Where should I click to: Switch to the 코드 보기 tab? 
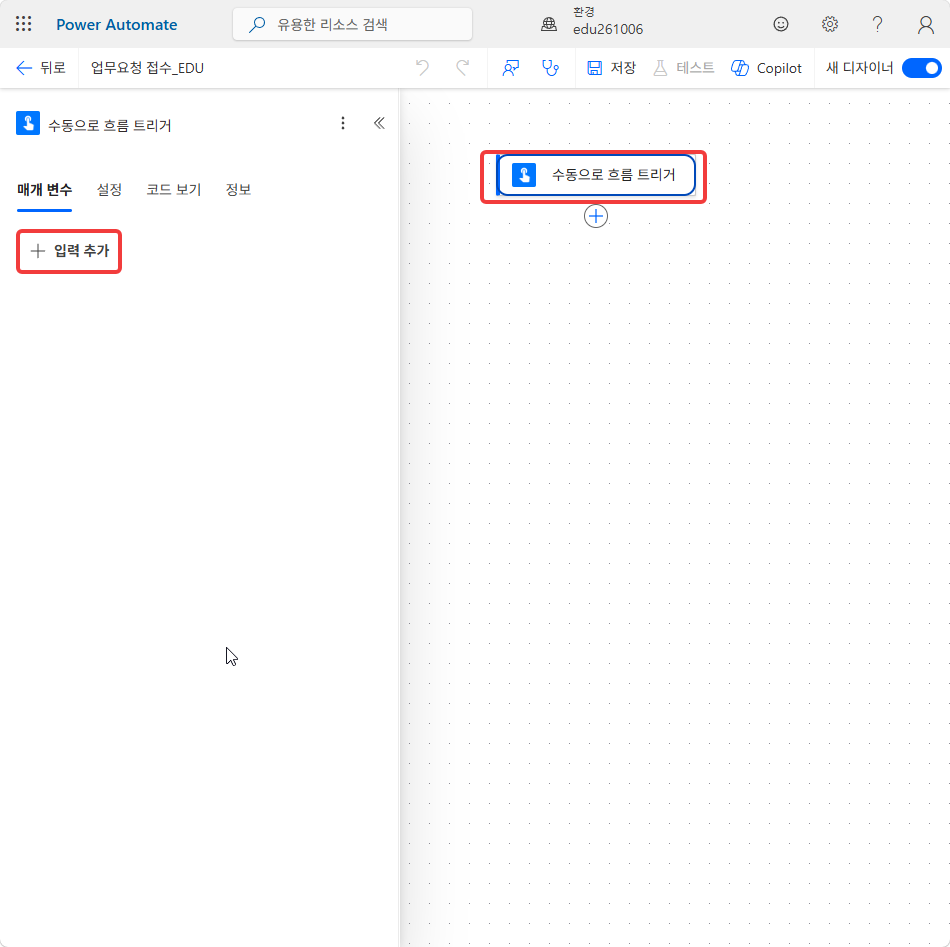click(174, 190)
